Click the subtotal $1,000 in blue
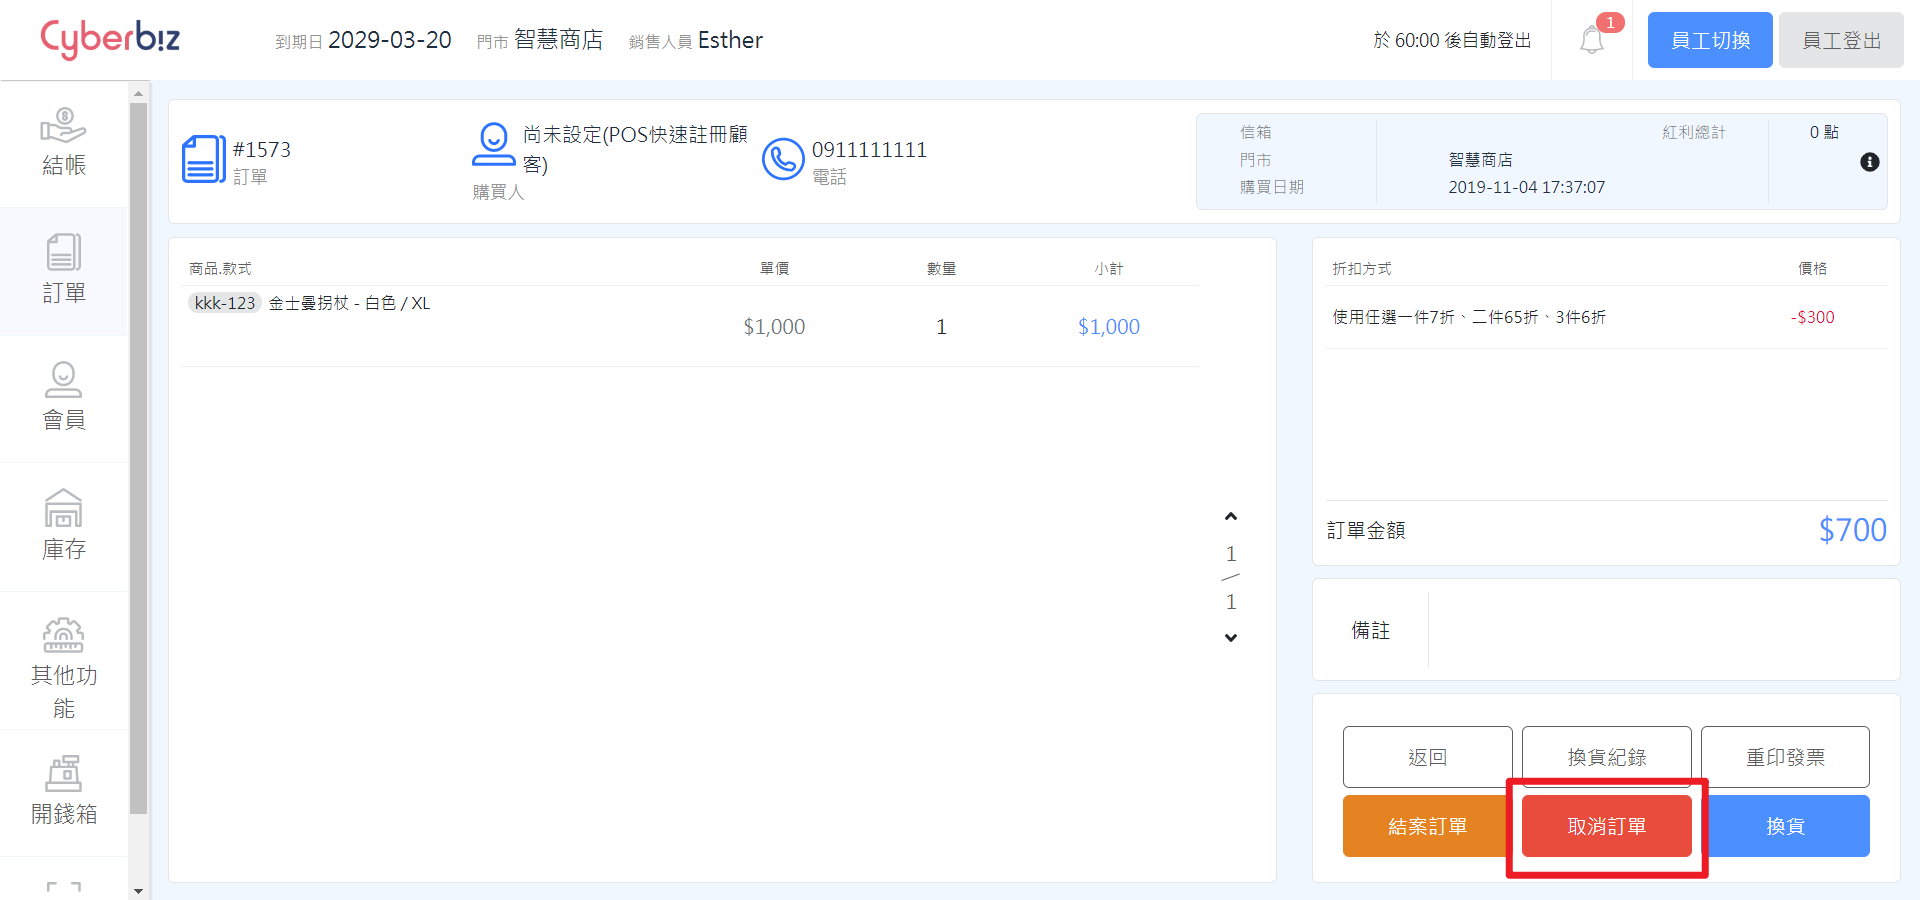Viewport: 1920px width, 900px height. click(1108, 326)
